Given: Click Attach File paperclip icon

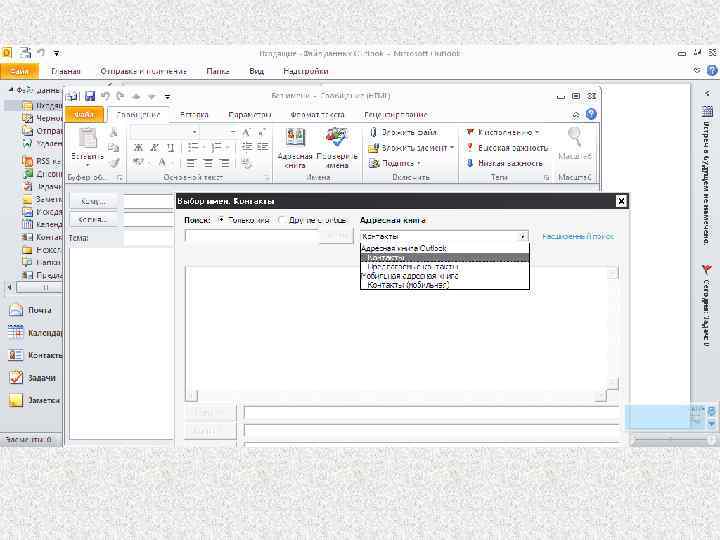Looking at the screenshot, I should (373, 132).
